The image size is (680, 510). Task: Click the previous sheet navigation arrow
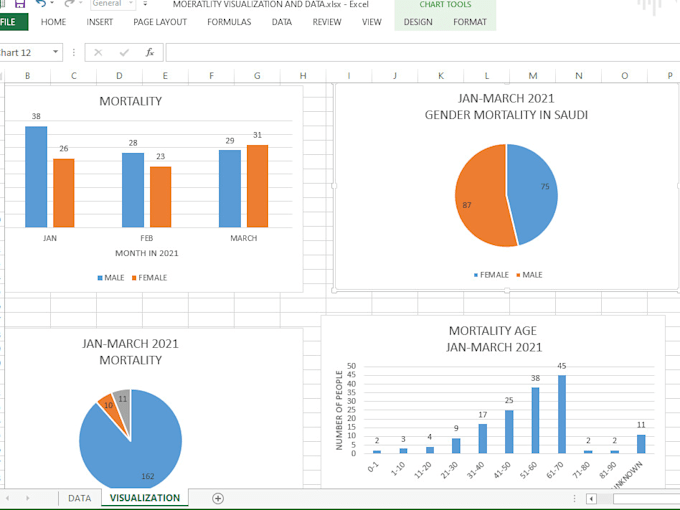pyautogui.click(x=7, y=498)
